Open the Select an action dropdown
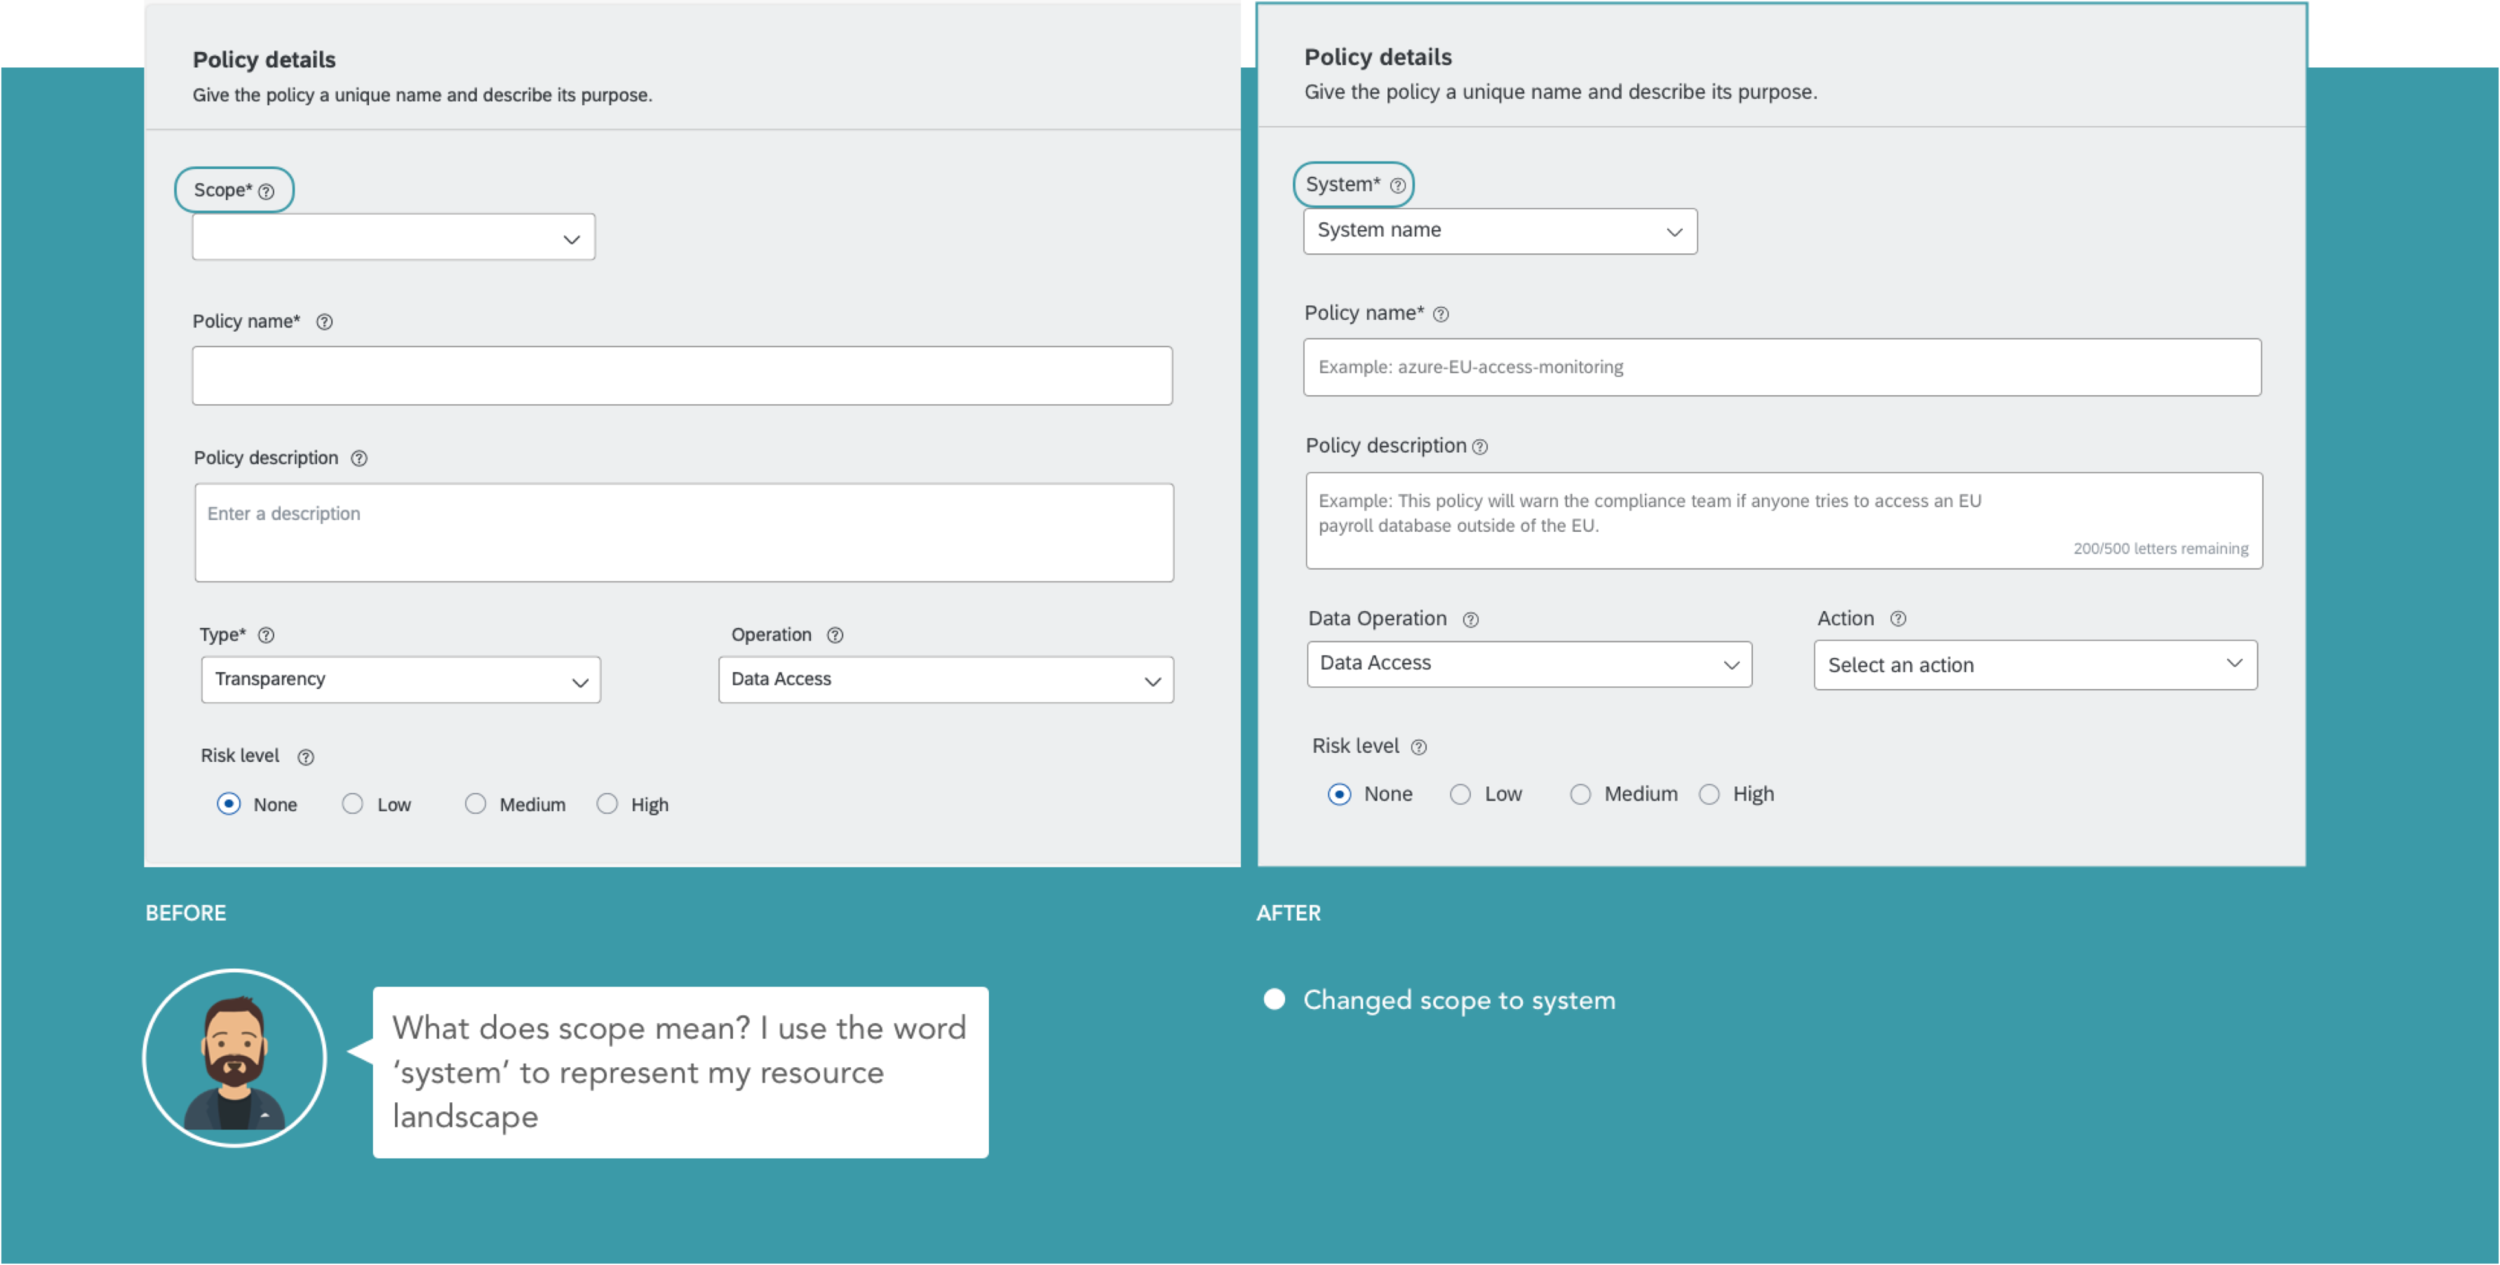 pos(2029,663)
